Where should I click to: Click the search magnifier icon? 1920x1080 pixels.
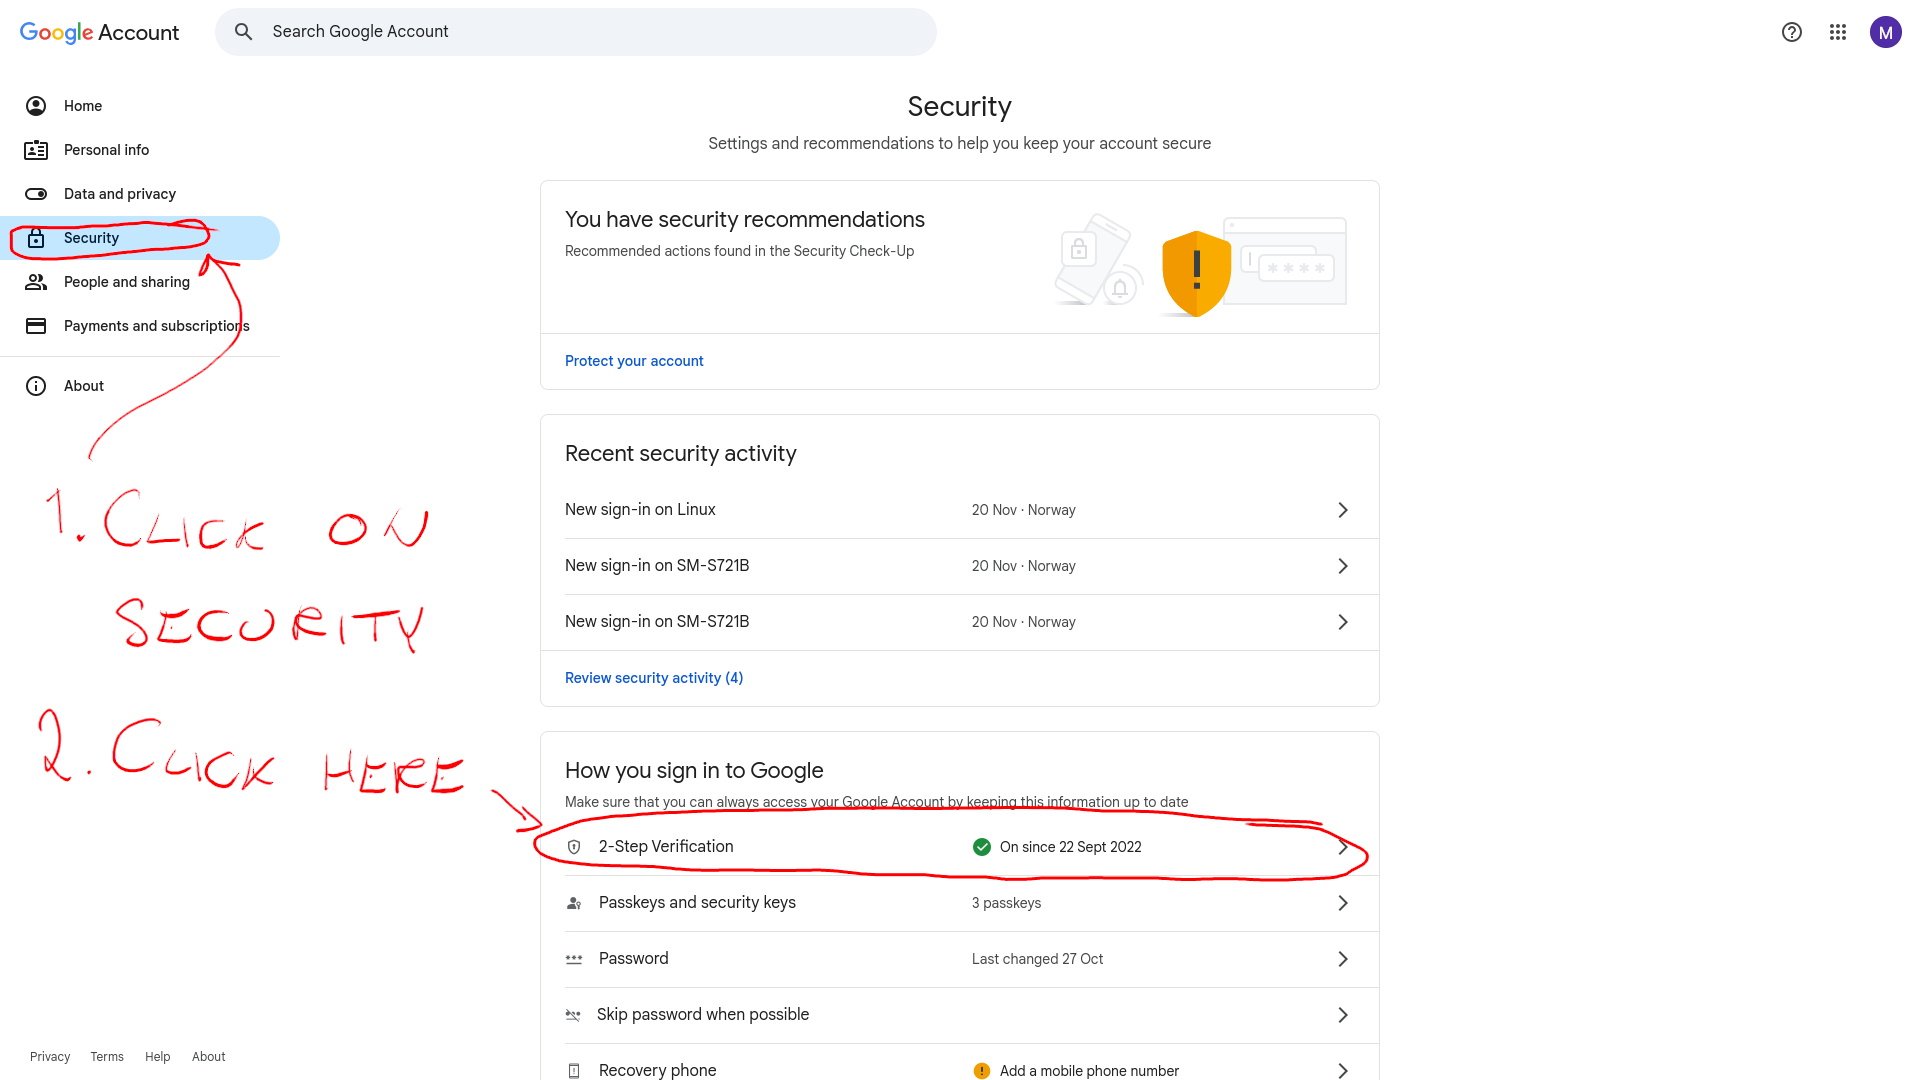[x=243, y=32]
